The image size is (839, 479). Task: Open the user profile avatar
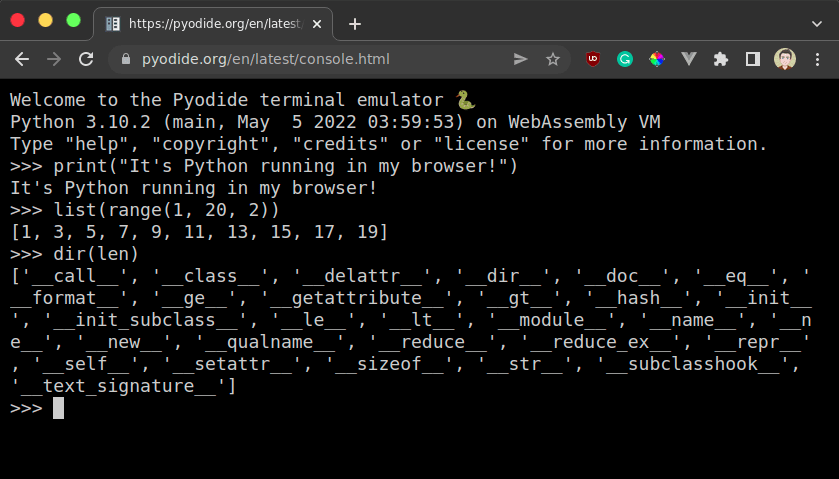tap(785, 59)
